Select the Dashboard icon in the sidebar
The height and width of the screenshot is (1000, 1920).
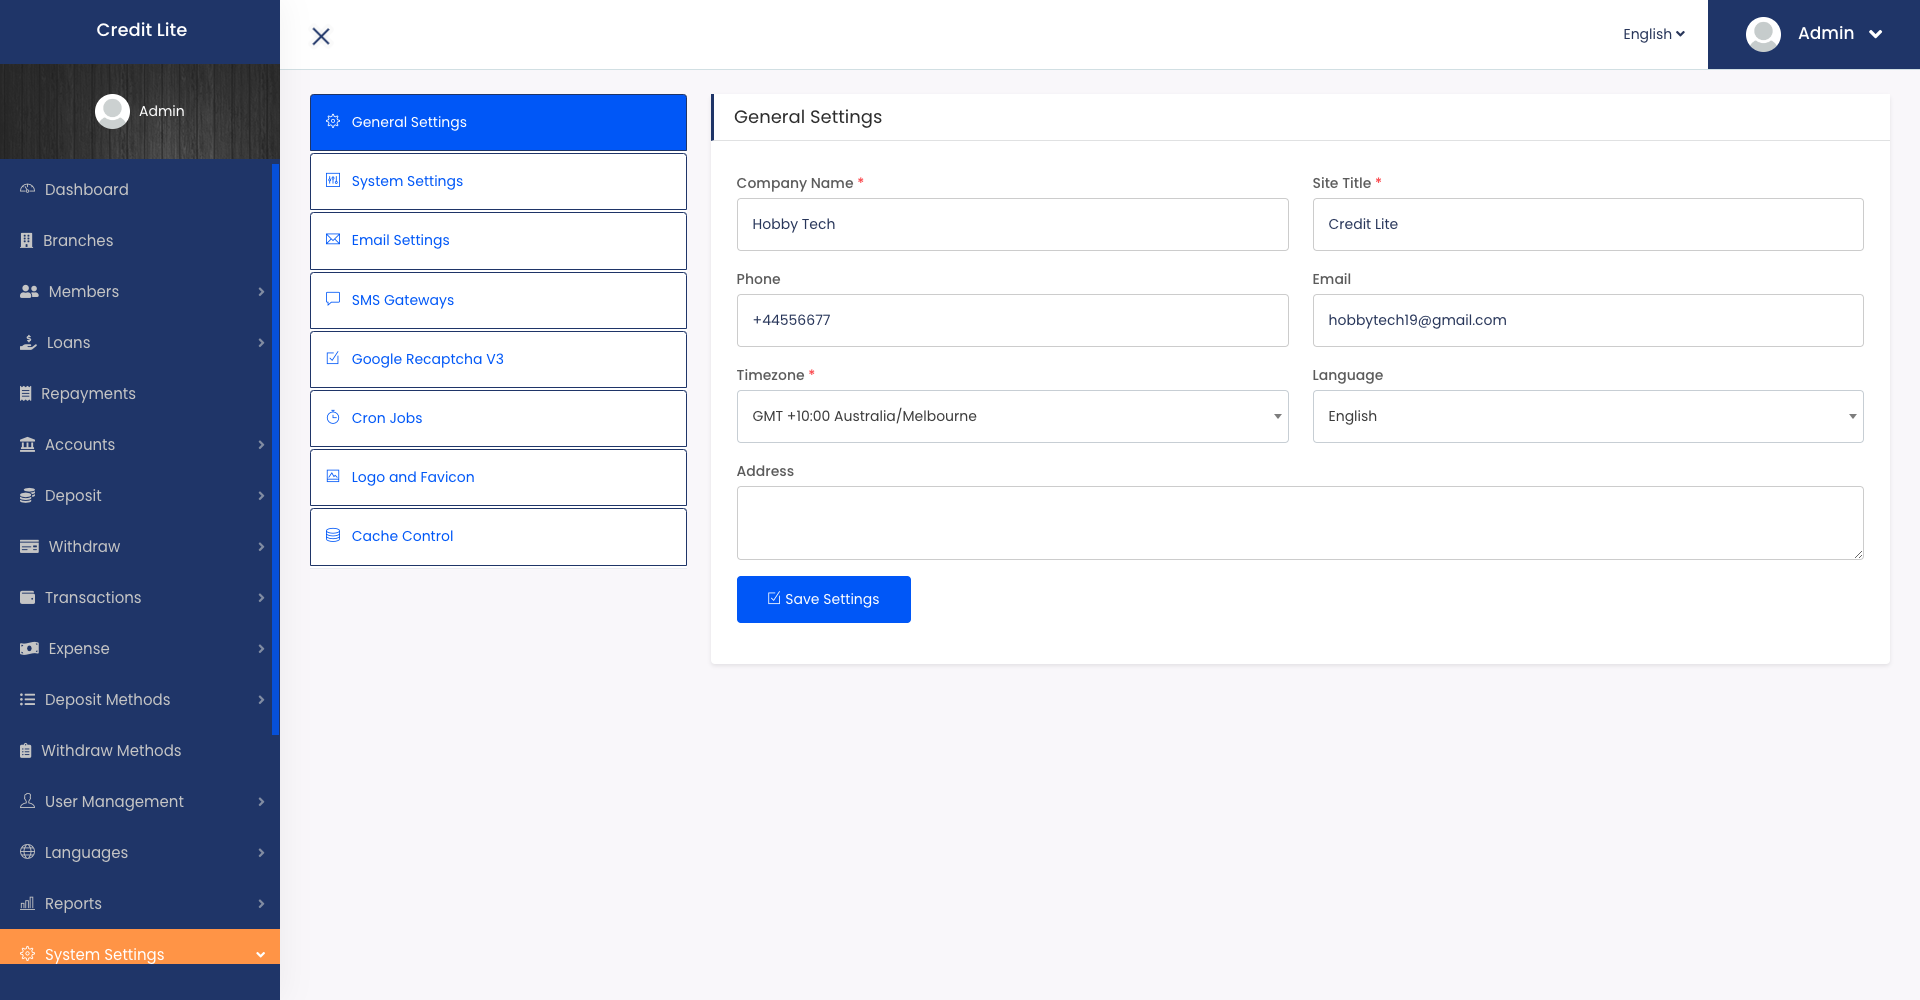click(x=27, y=189)
